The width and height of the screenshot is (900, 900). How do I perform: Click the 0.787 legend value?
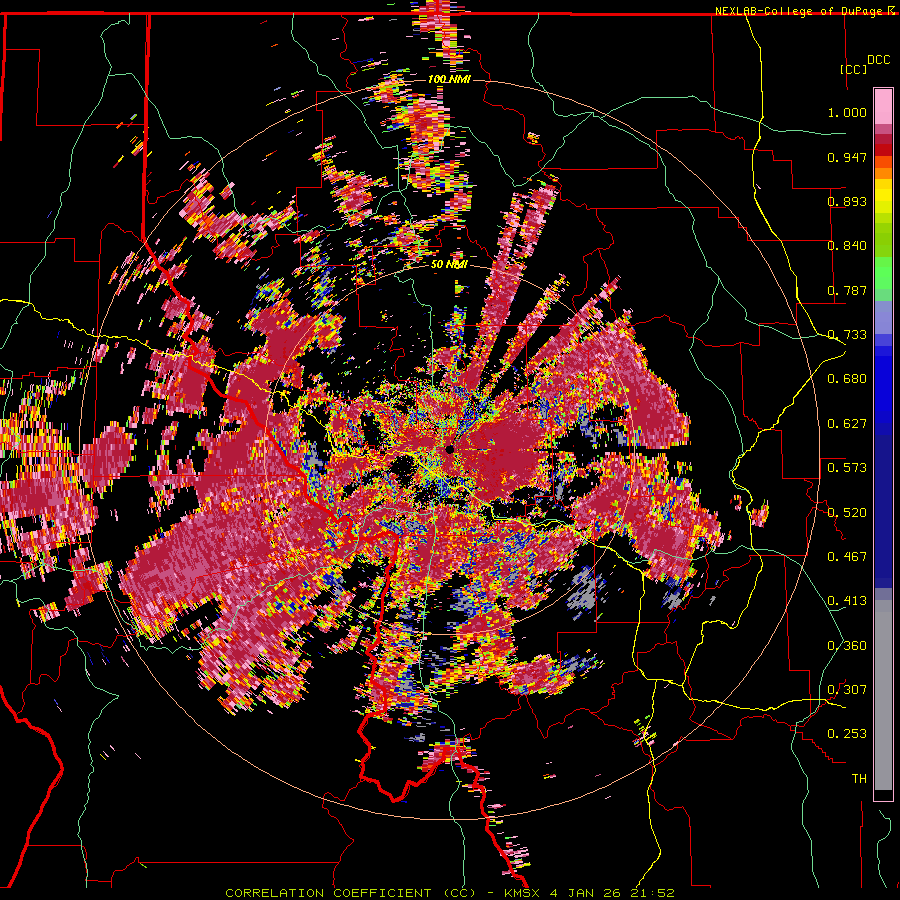[847, 290]
